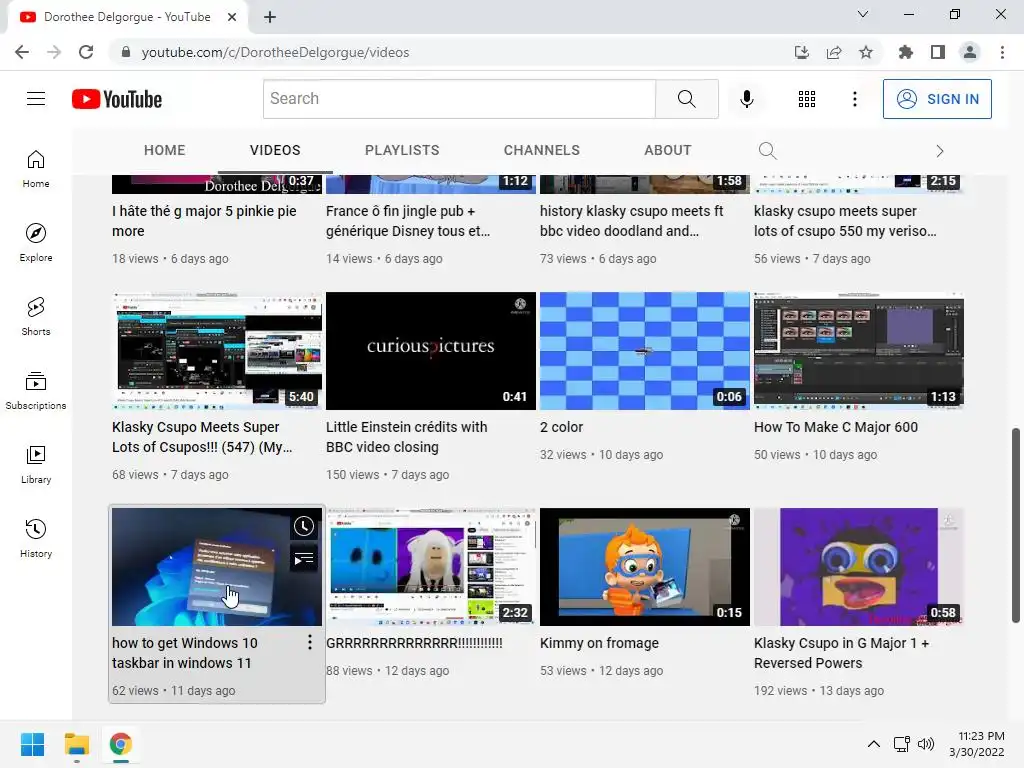Viewport: 1024px width, 768px height.
Task: Open Little Einstein crédits video title
Action: point(406,437)
